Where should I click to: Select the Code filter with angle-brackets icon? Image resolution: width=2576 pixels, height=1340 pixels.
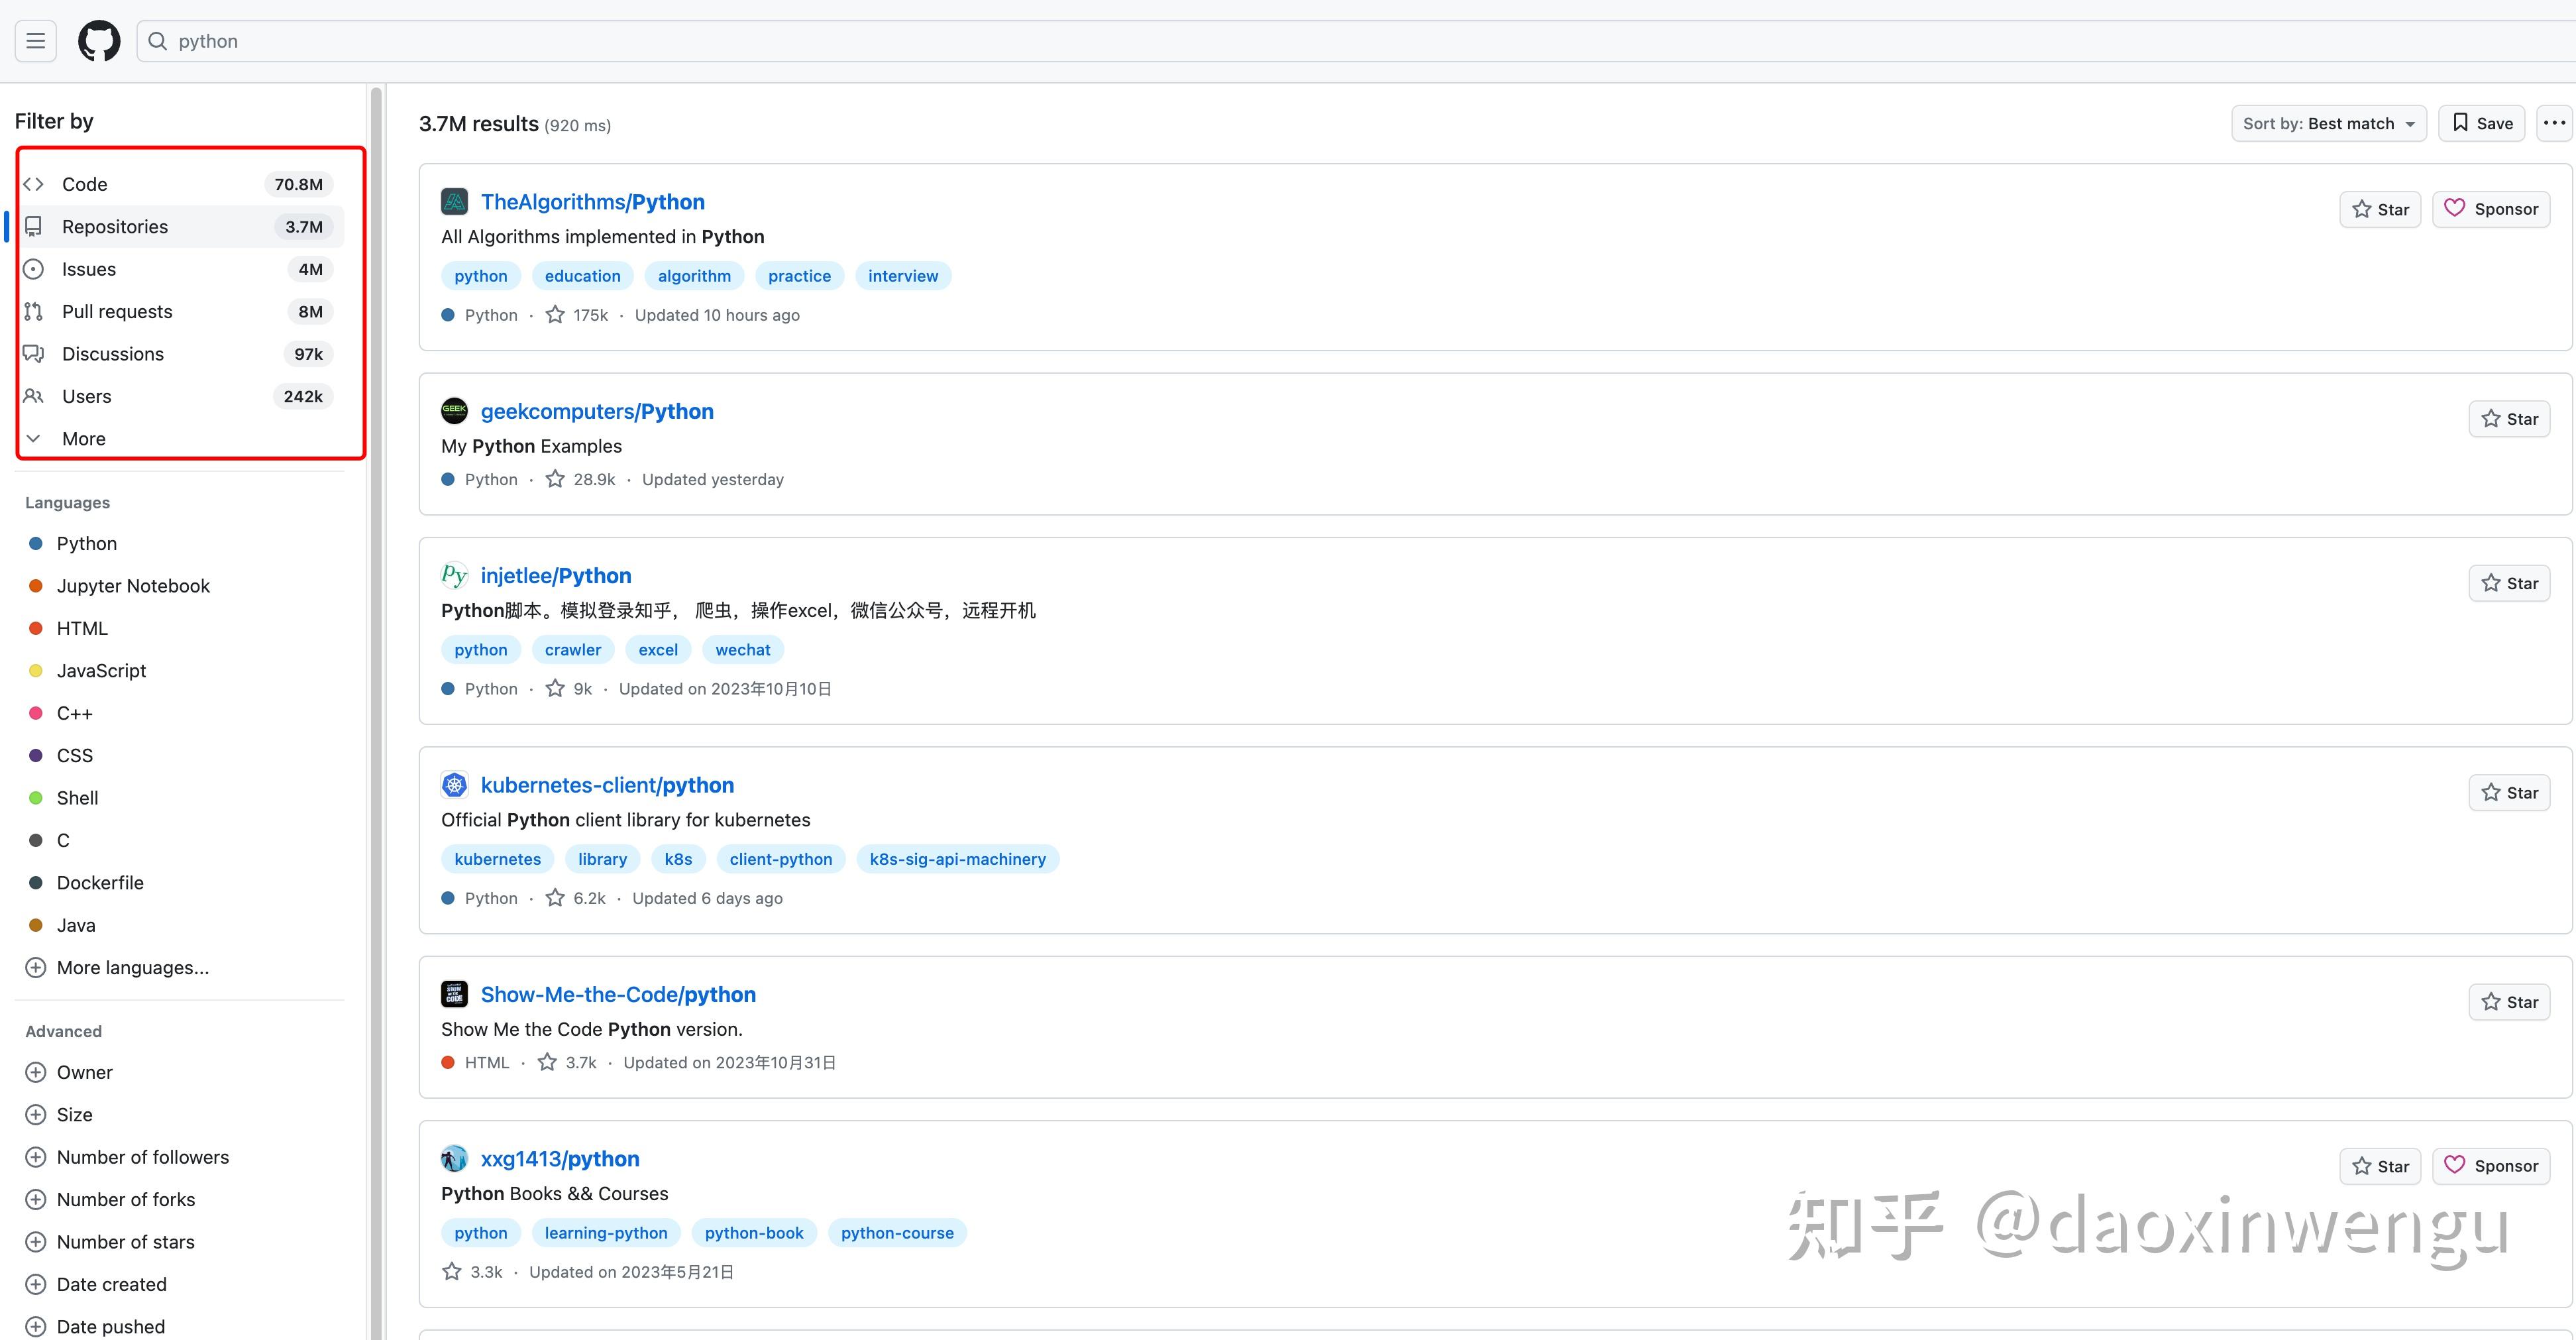(33, 184)
